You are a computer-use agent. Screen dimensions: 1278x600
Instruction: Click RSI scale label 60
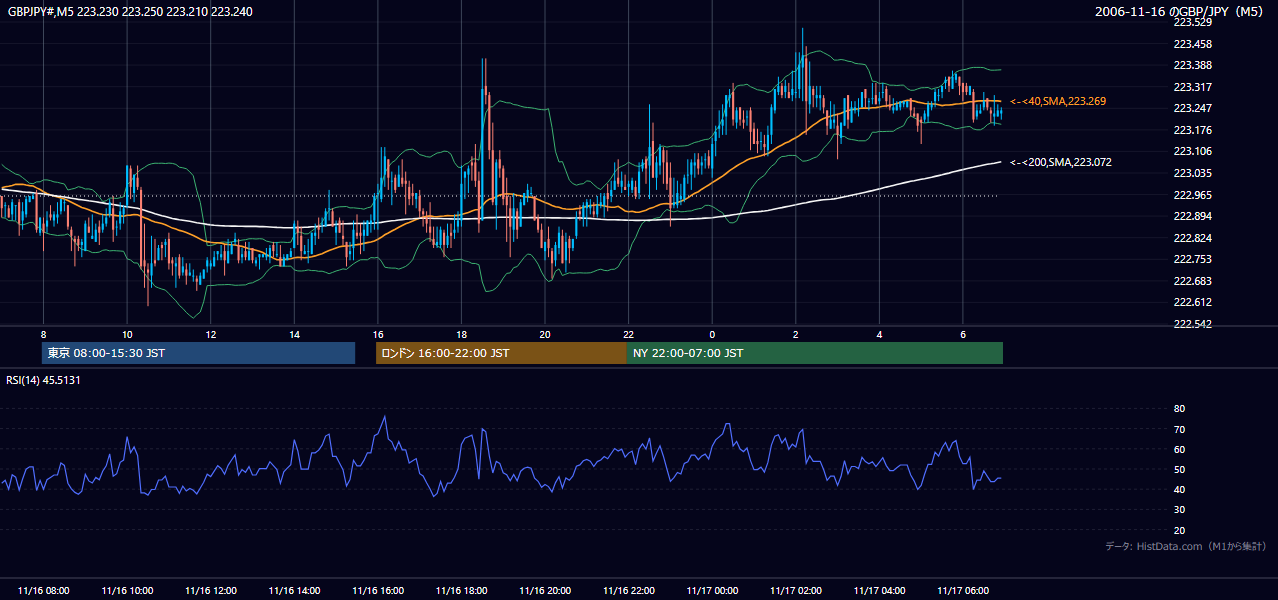(1179, 449)
